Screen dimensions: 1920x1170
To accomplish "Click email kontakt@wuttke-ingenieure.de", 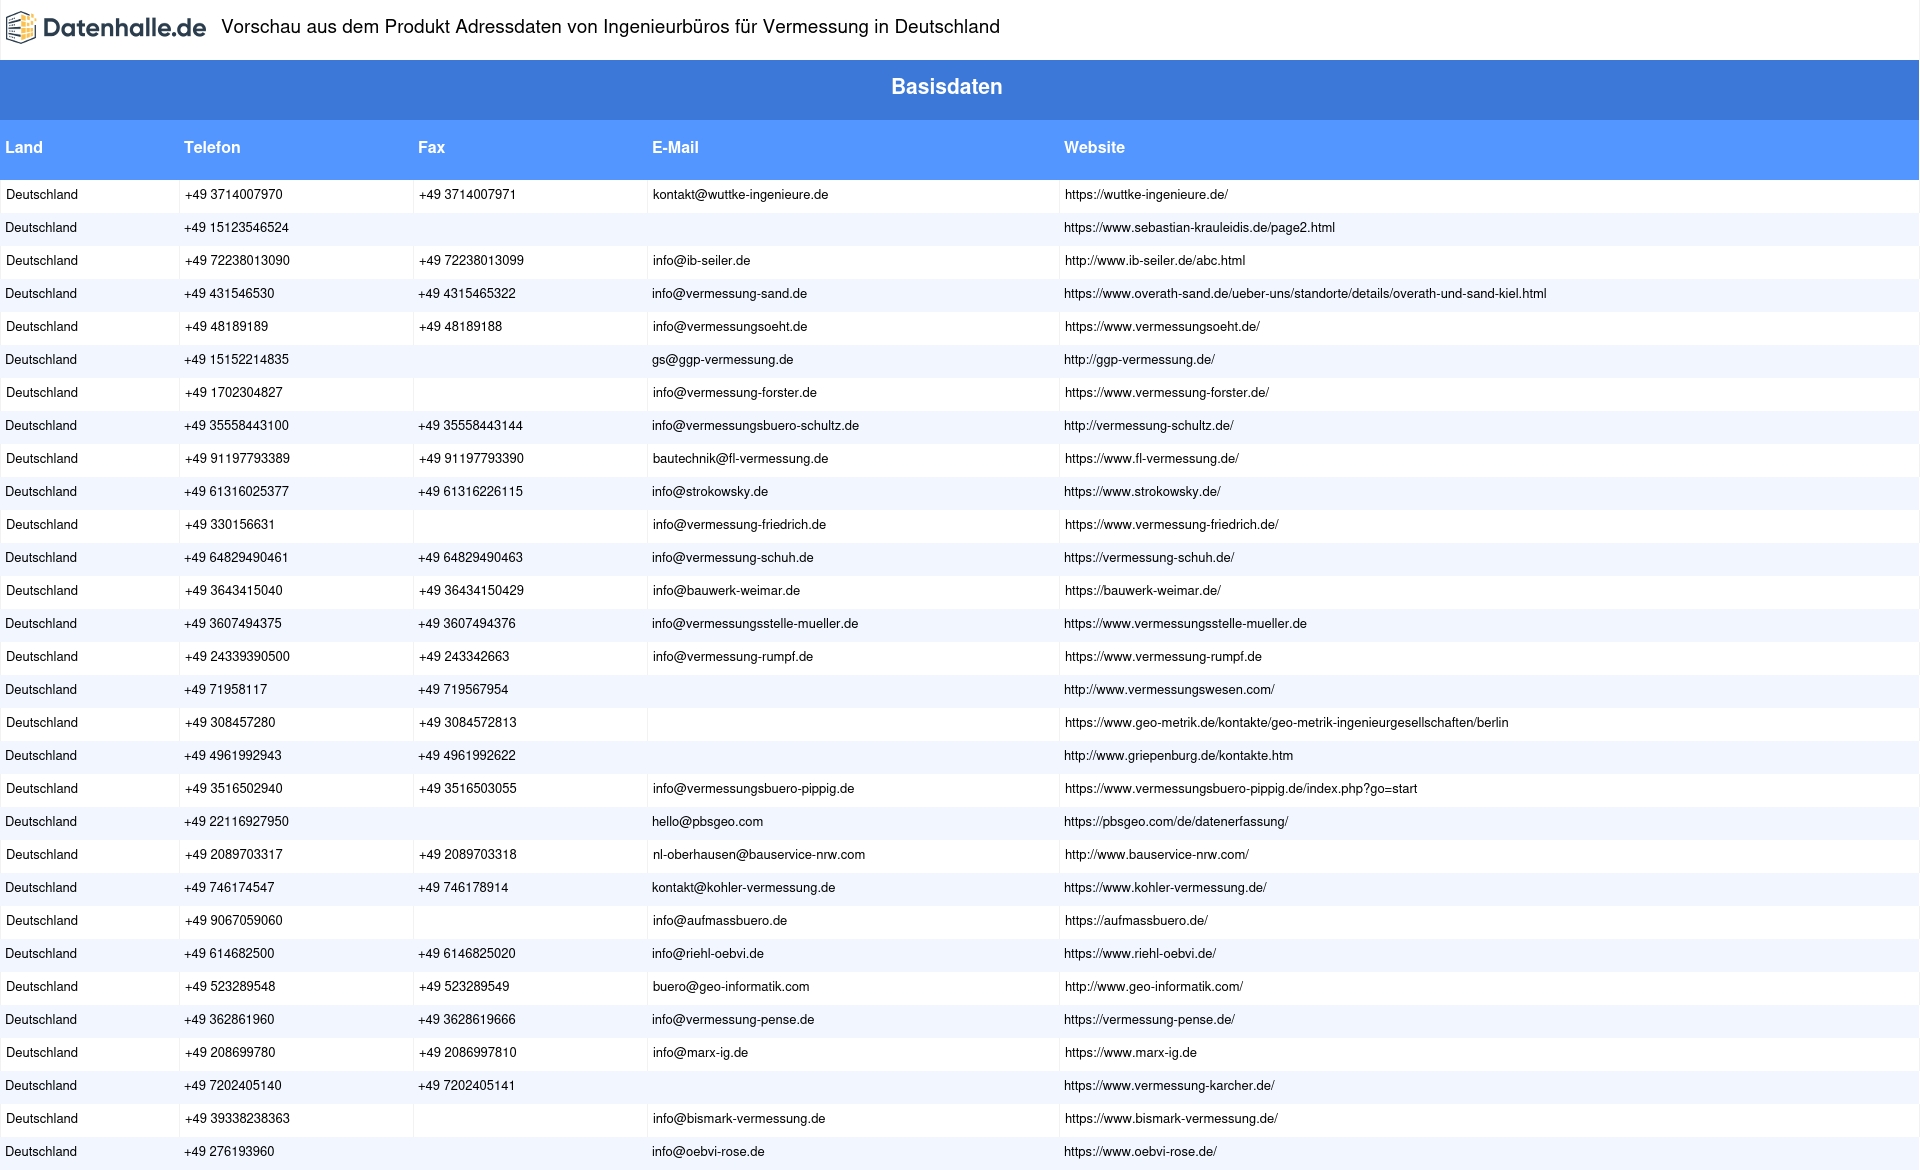I will coord(740,195).
